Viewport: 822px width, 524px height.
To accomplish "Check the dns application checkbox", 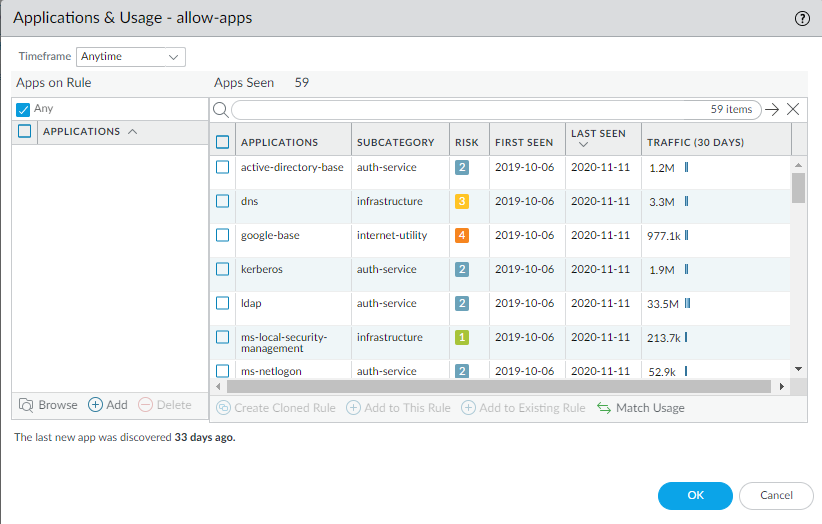I will tap(223, 201).
